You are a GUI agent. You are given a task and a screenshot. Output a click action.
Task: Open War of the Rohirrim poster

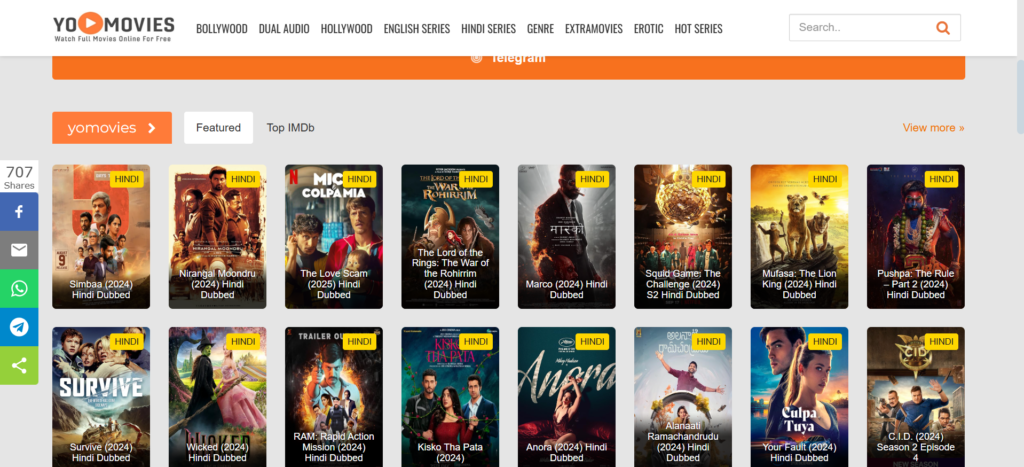[x=450, y=236]
